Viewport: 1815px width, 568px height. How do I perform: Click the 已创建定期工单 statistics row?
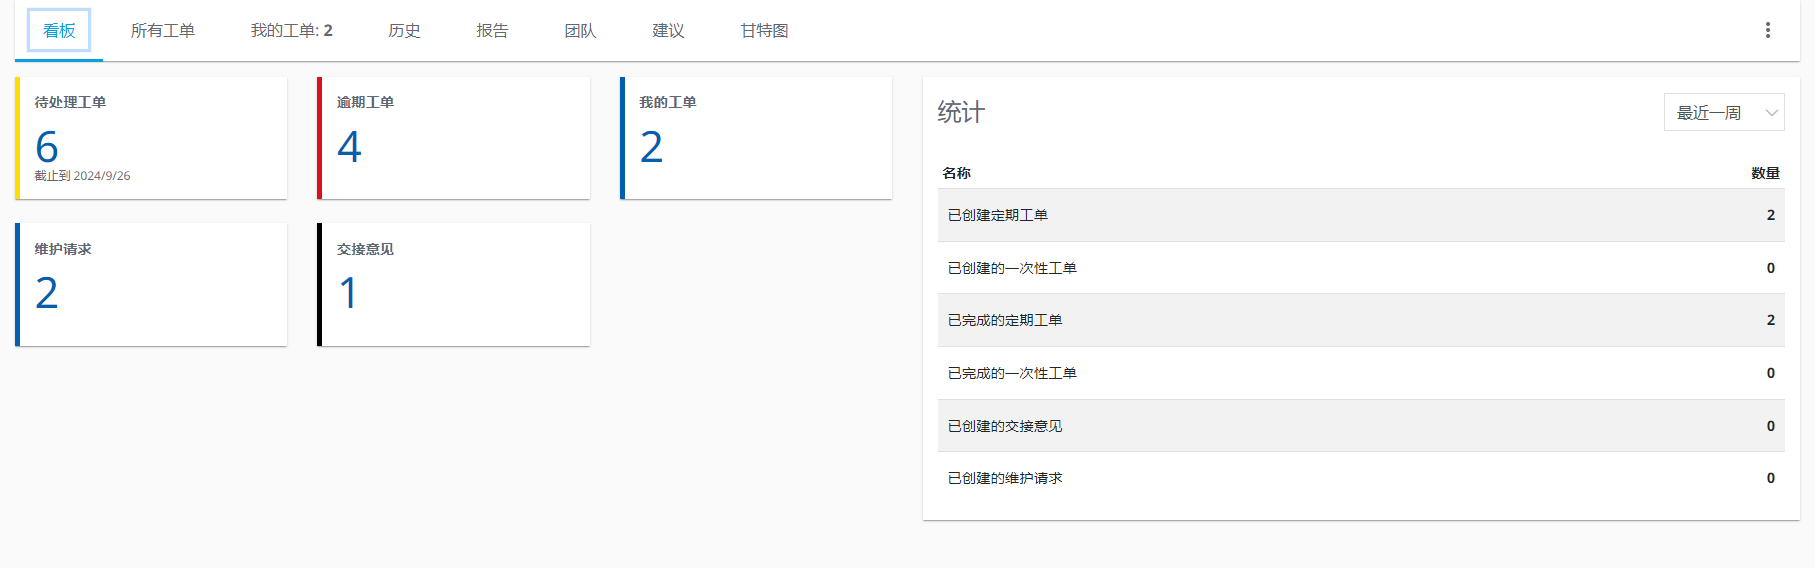pyautogui.click(x=1360, y=215)
